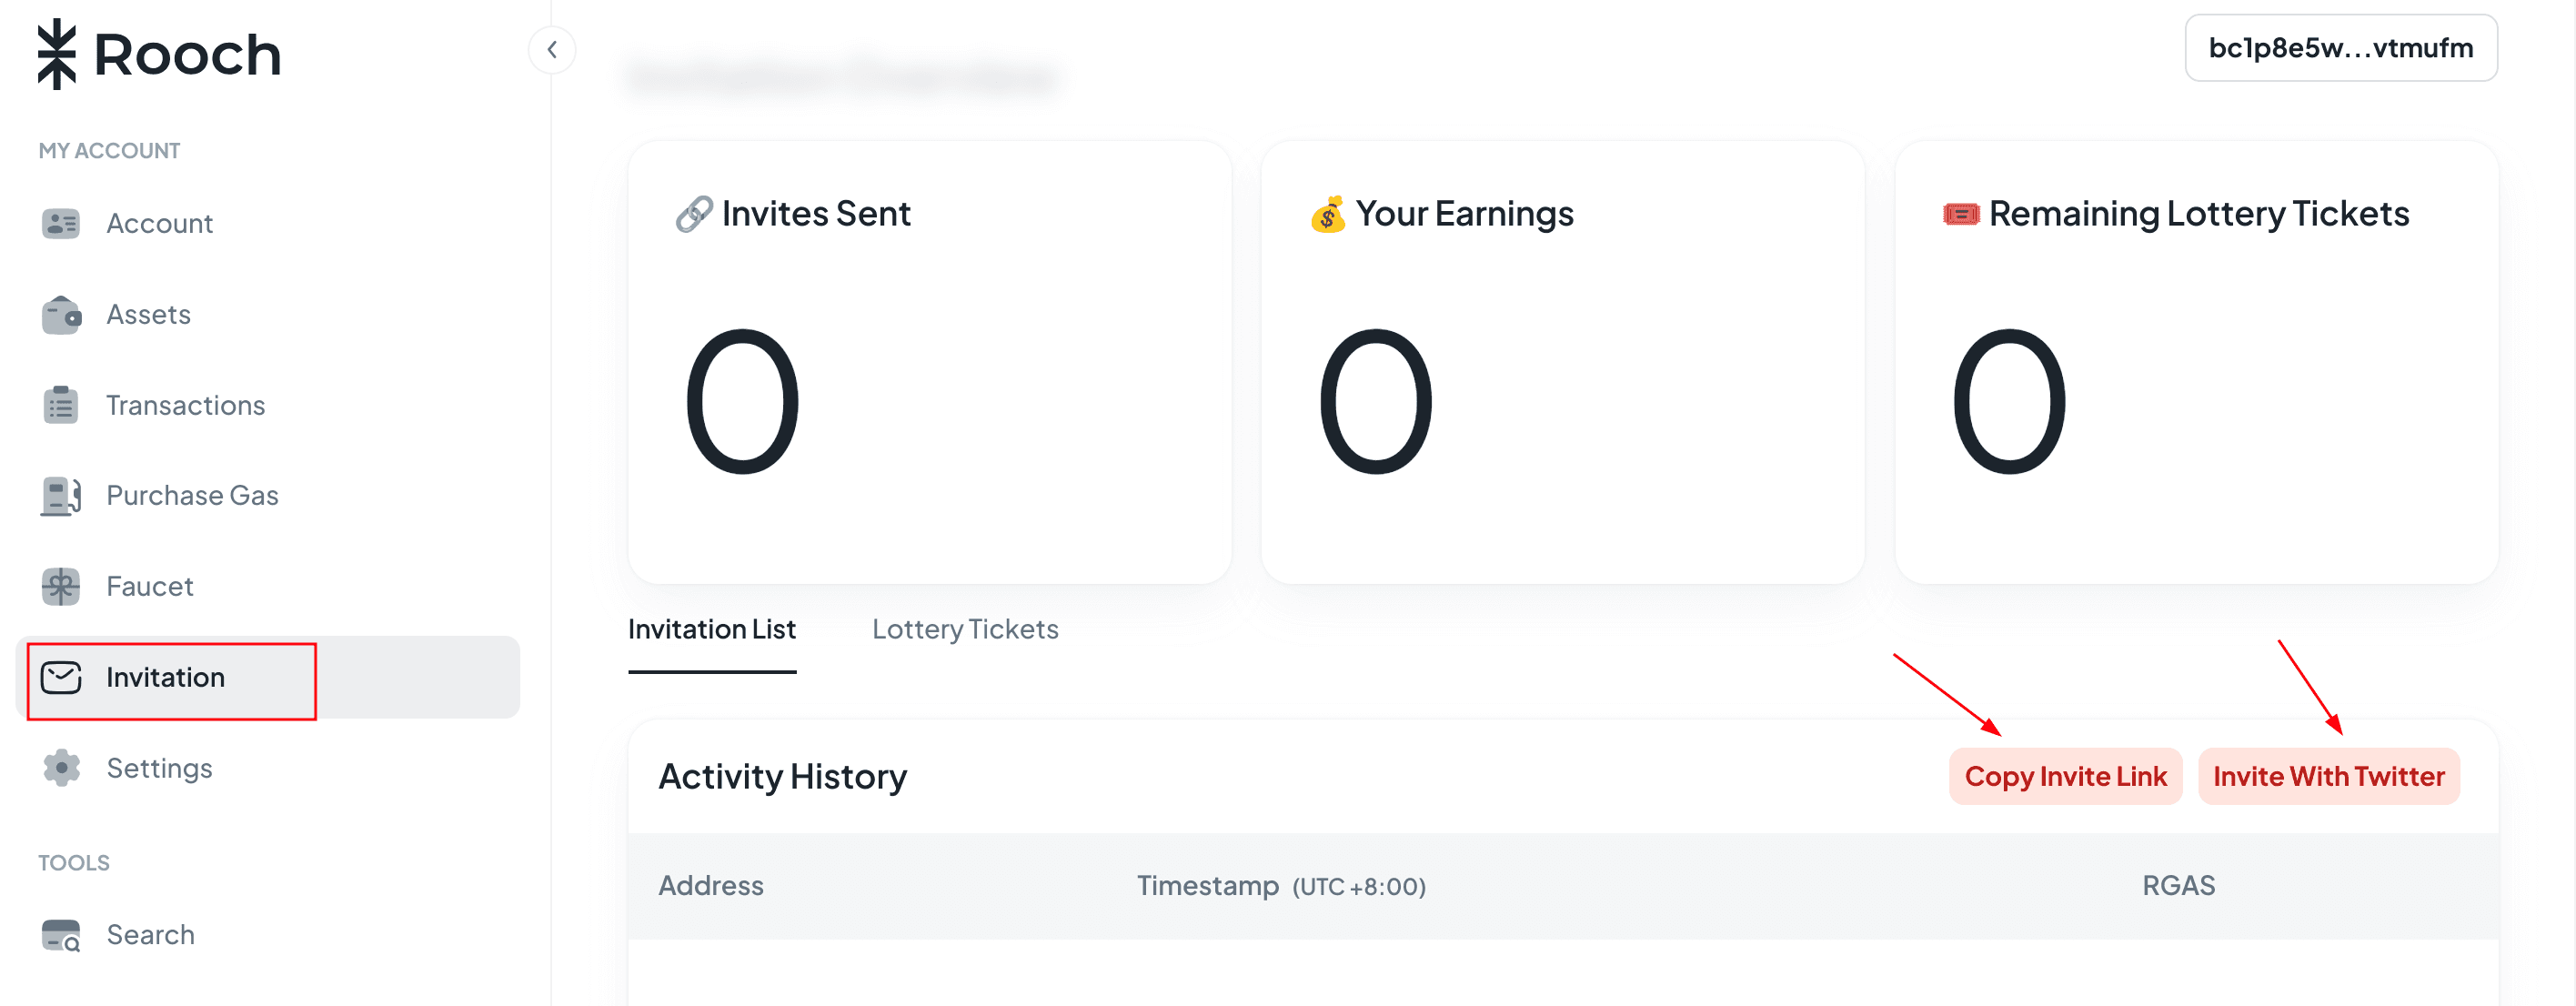
Task: Open the Purchase Gas menu label
Action: coord(192,496)
